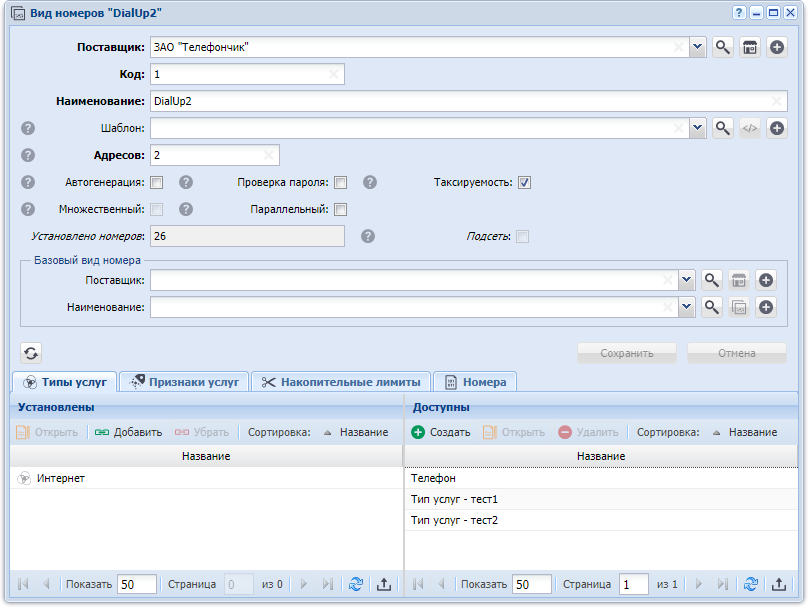
Task: Export the Установлены list with the upload icon
Action: (384, 584)
